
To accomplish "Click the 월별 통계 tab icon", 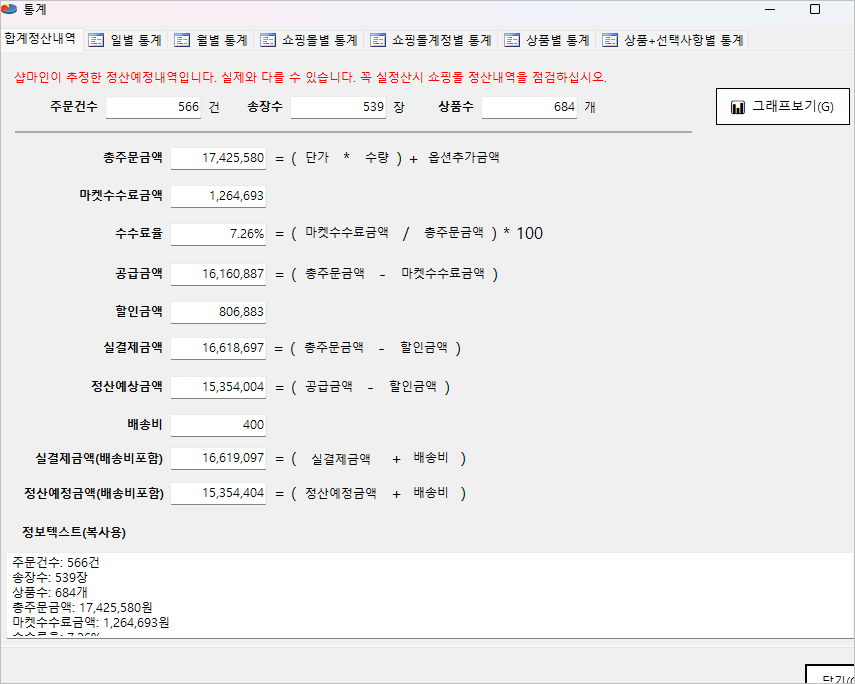I will tap(182, 40).
